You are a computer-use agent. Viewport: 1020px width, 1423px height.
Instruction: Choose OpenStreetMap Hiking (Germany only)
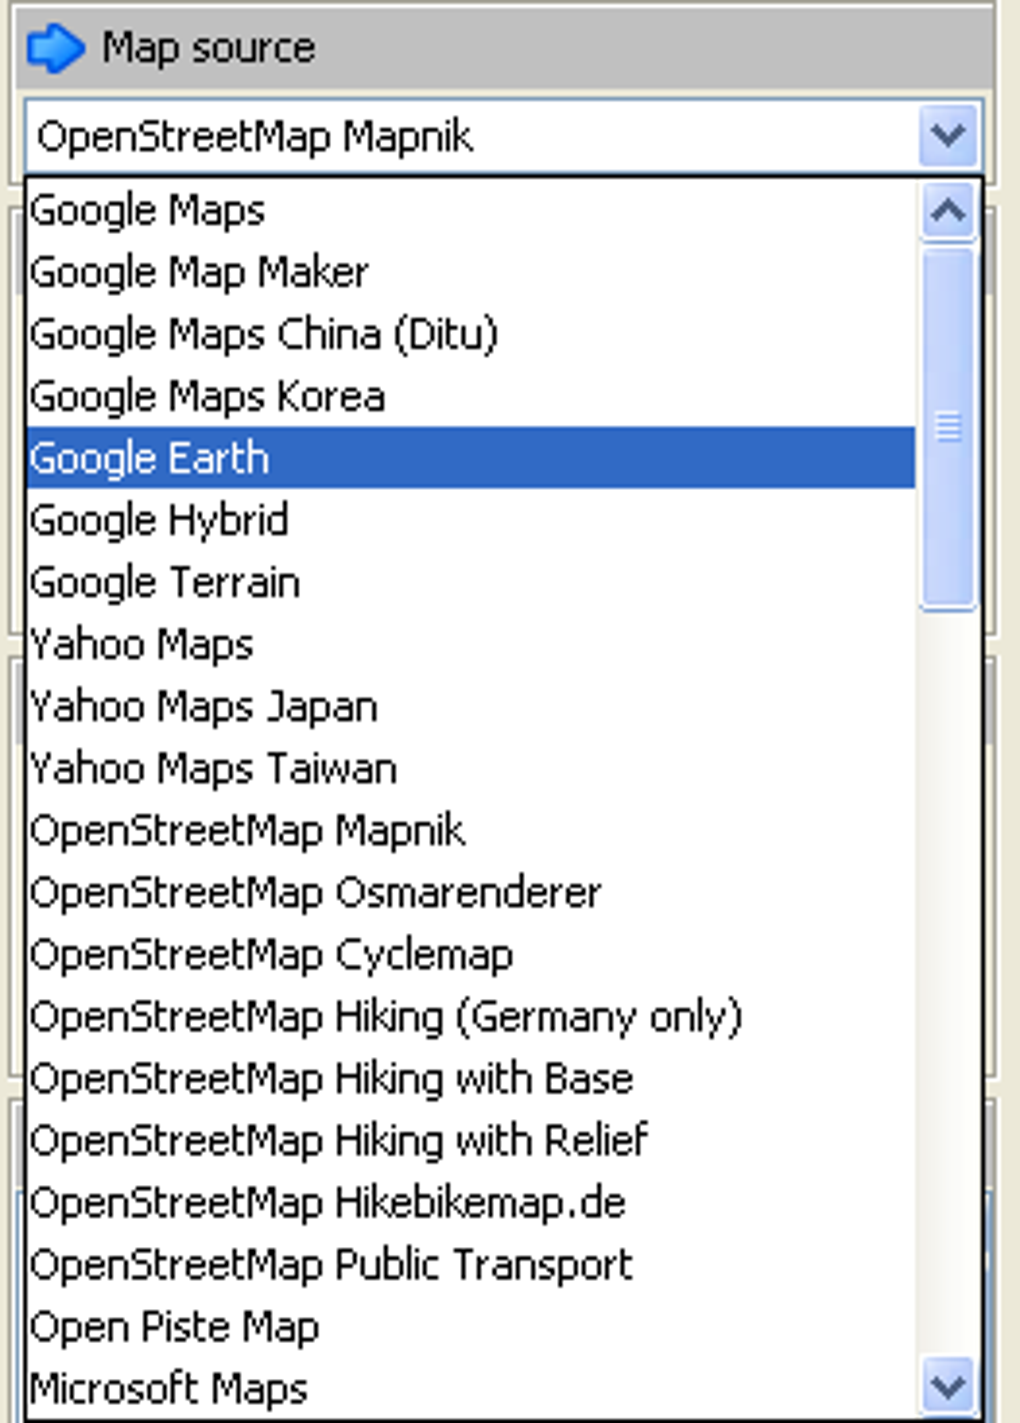[x=470, y=1016]
